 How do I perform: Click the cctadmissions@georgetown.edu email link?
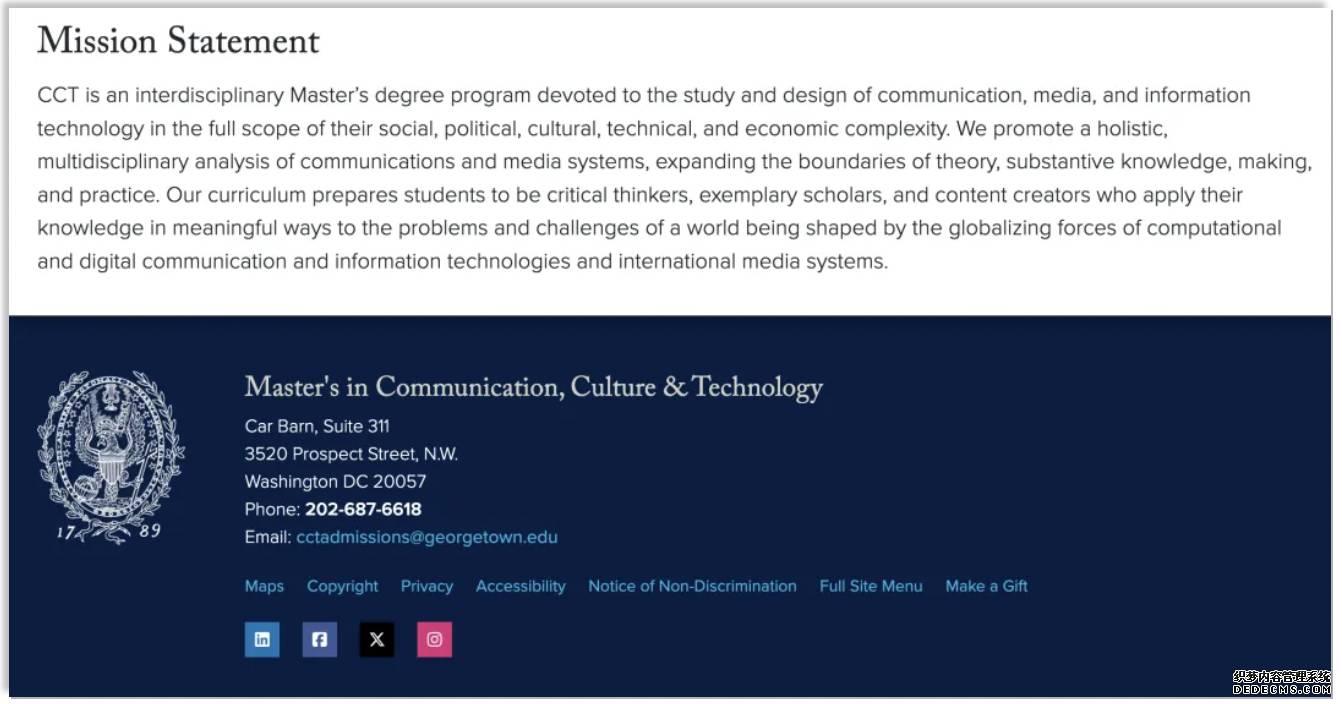point(427,537)
